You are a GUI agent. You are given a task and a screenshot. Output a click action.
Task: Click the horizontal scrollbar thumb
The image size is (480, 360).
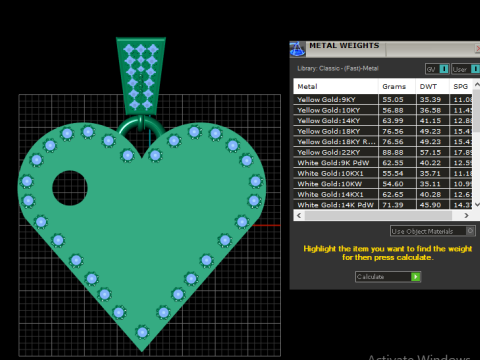(378, 215)
